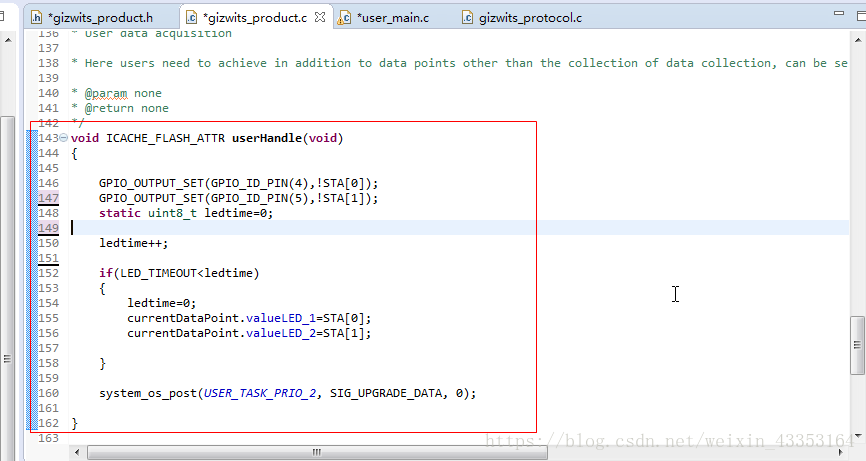Open the user_main.c tab
This screenshot has width=866, height=461.
click(393, 18)
